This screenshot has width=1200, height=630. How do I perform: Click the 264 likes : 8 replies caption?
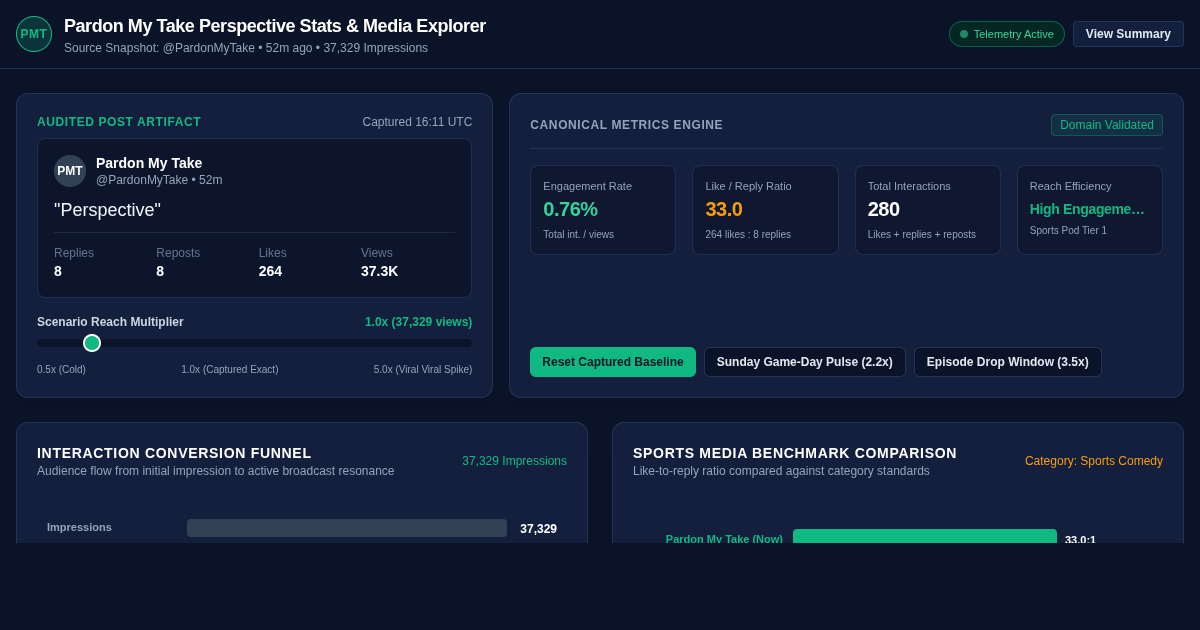click(748, 235)
